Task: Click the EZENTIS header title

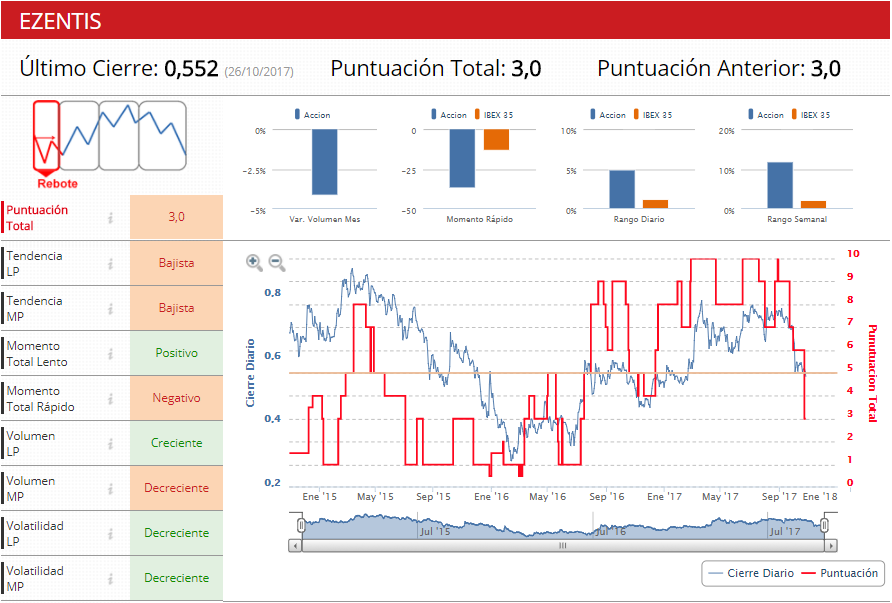Action: pos(60,22)
